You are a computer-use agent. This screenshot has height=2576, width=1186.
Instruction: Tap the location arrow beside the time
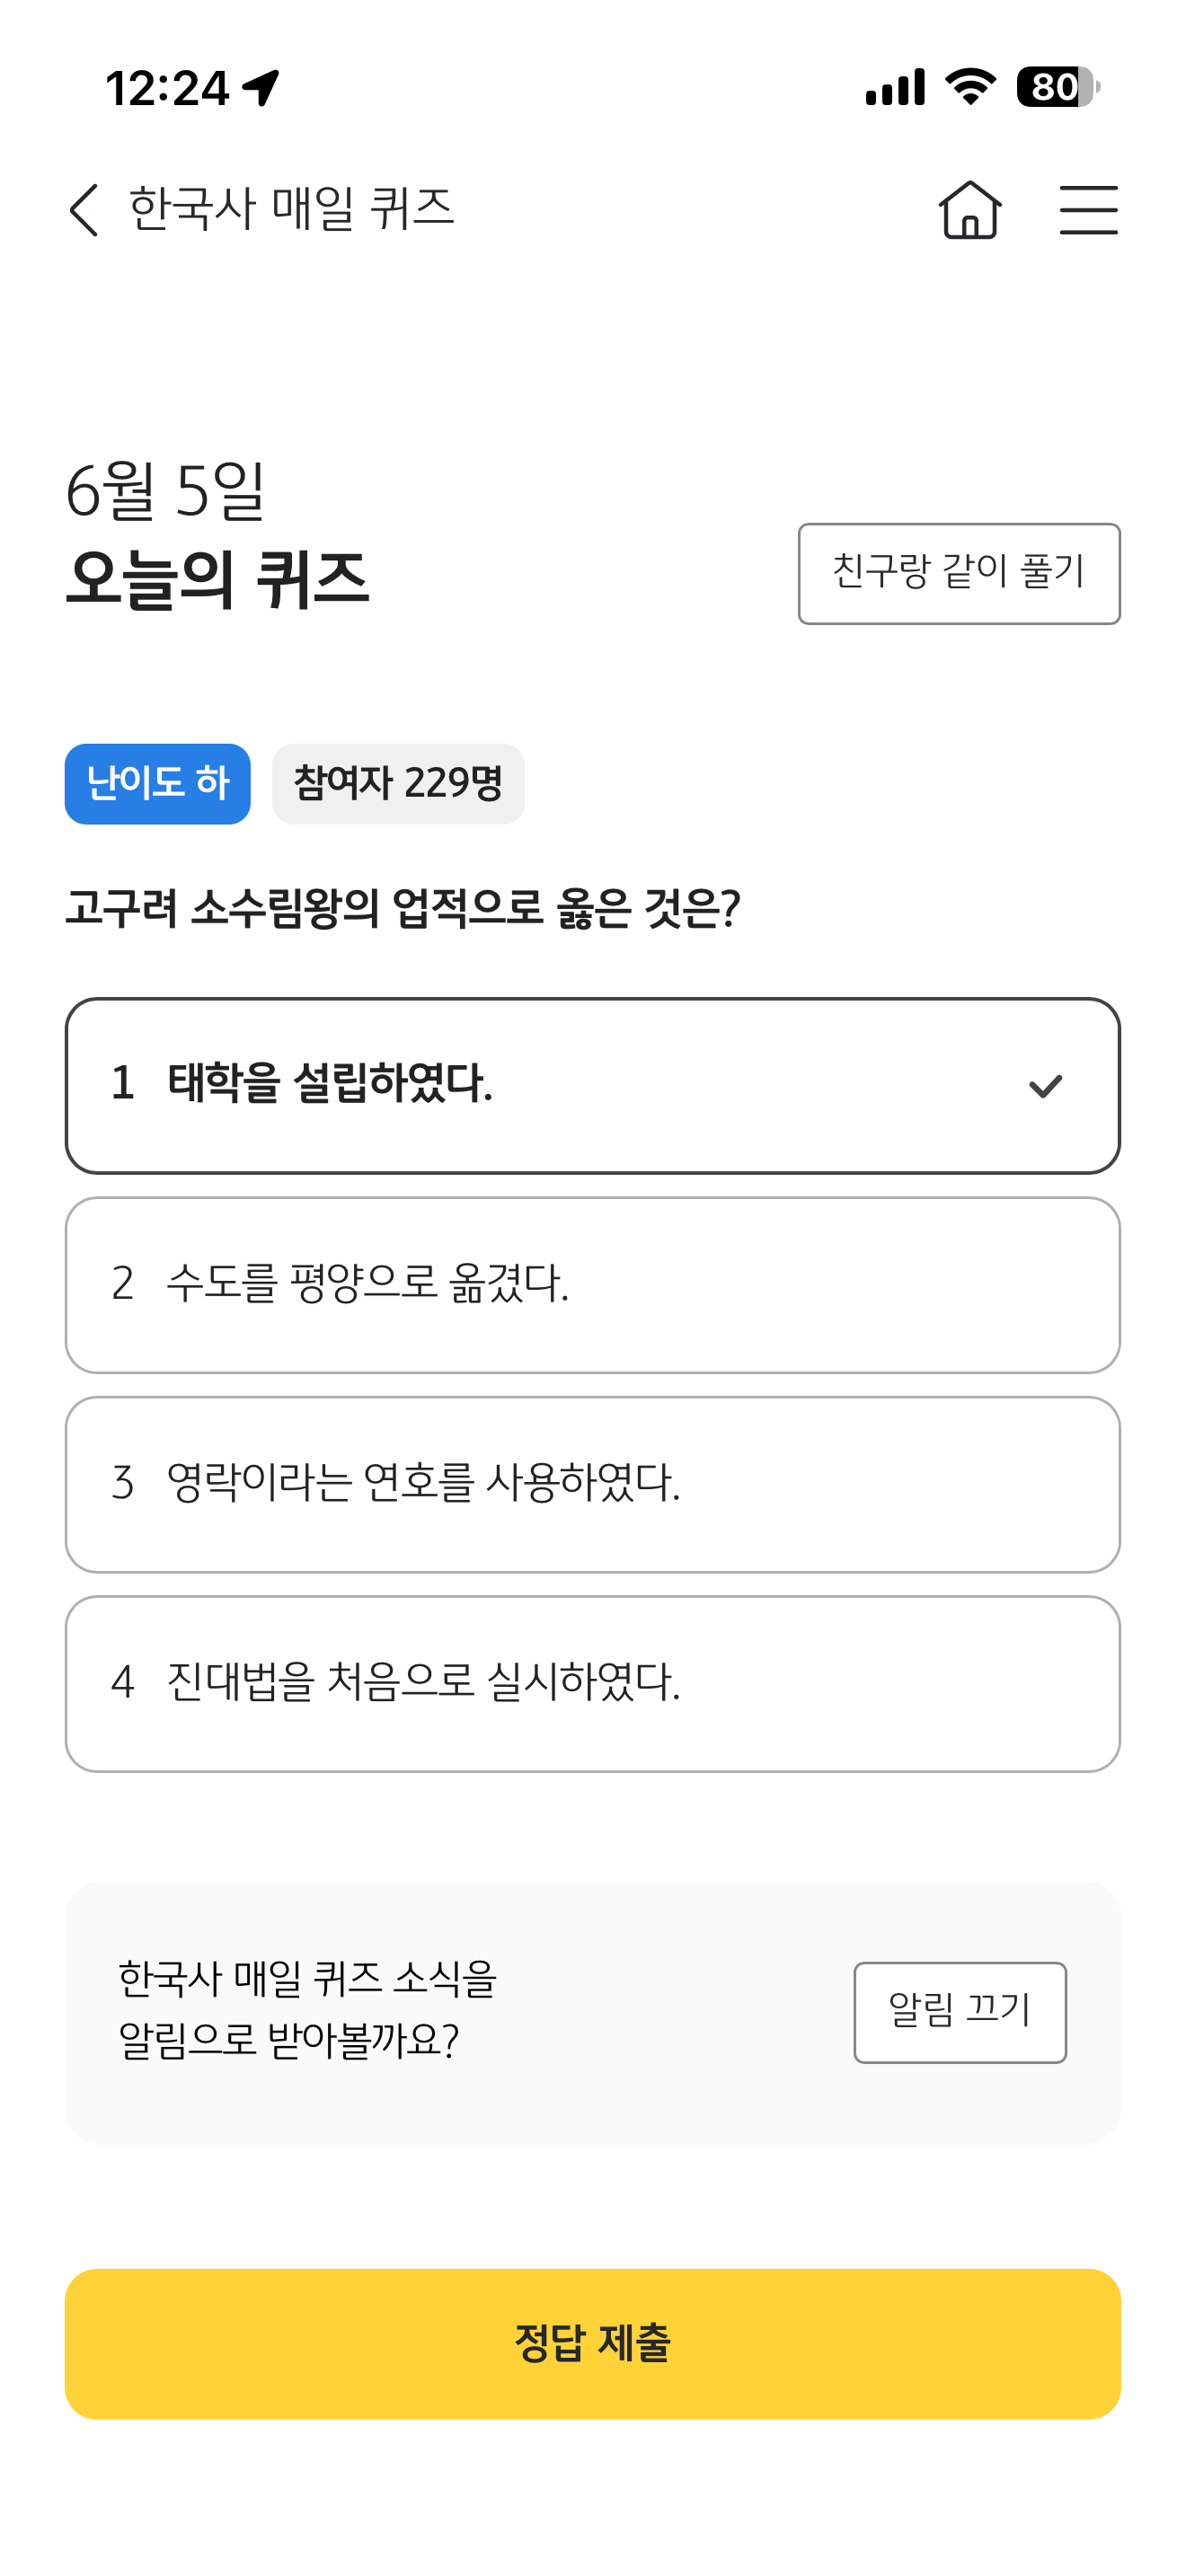pyautogui.click(x=261, y=88)
